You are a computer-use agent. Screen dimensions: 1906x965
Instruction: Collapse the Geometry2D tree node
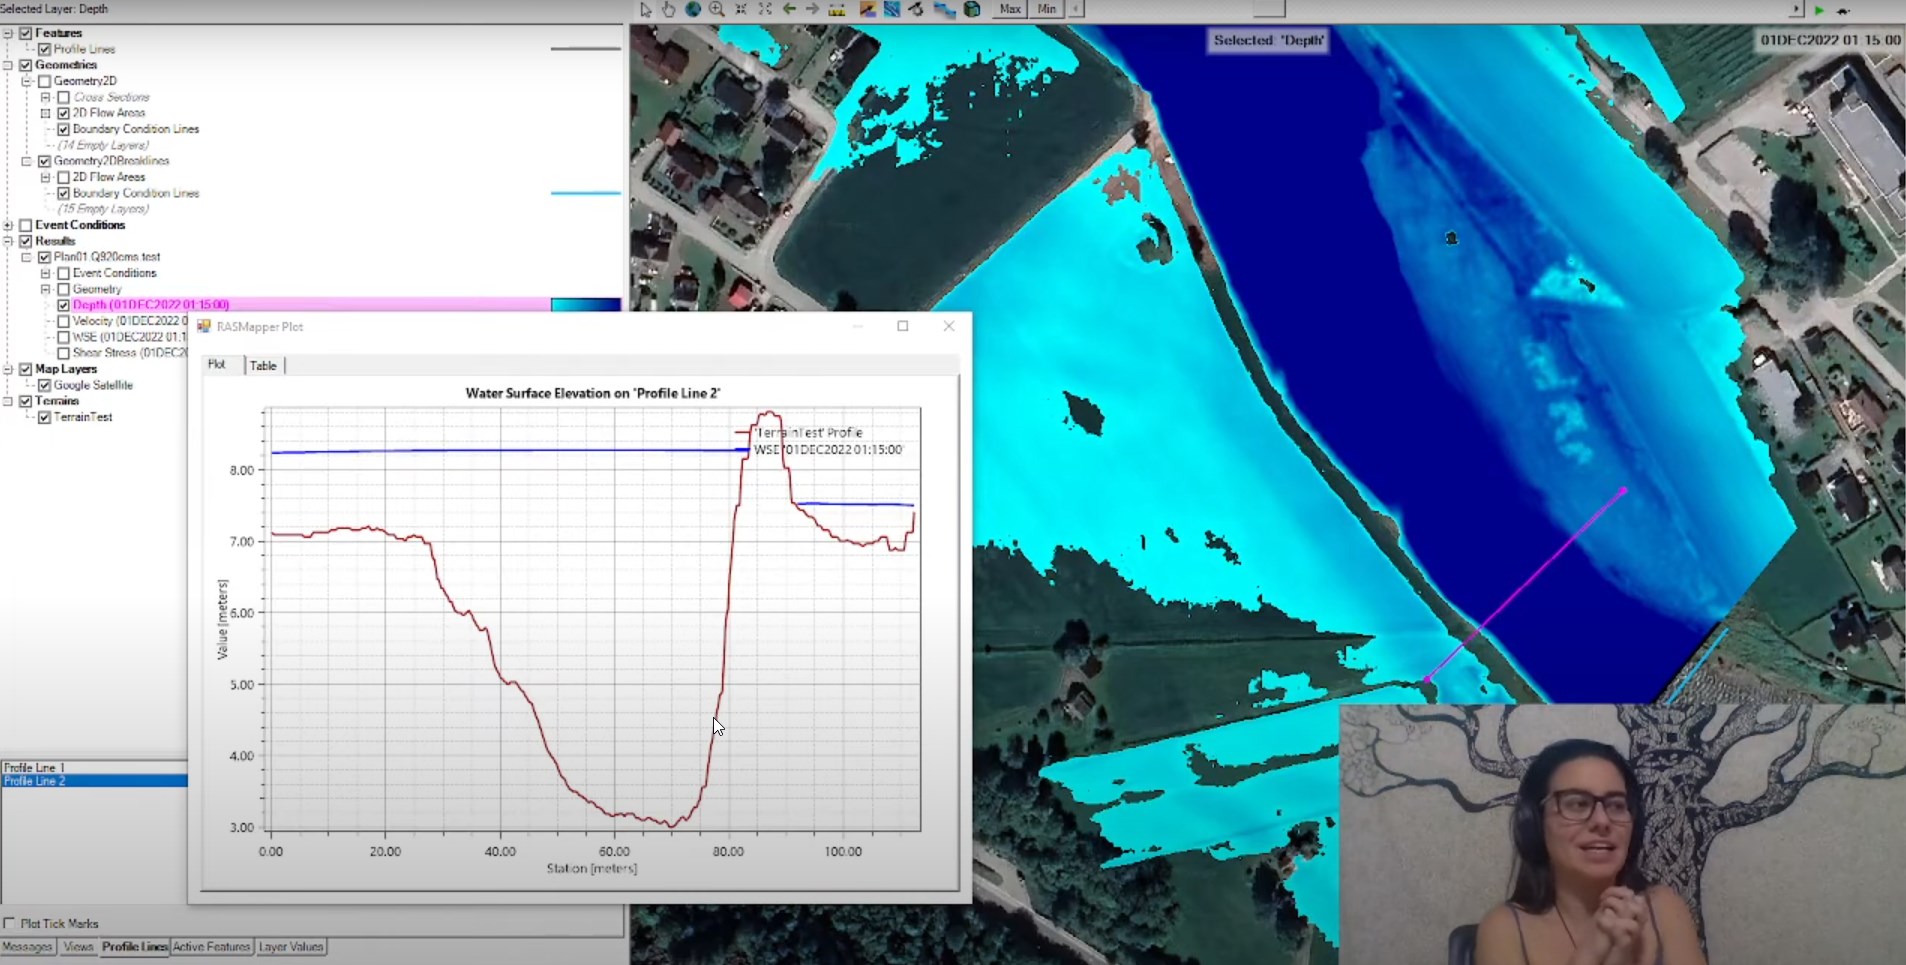click(27, 81)
